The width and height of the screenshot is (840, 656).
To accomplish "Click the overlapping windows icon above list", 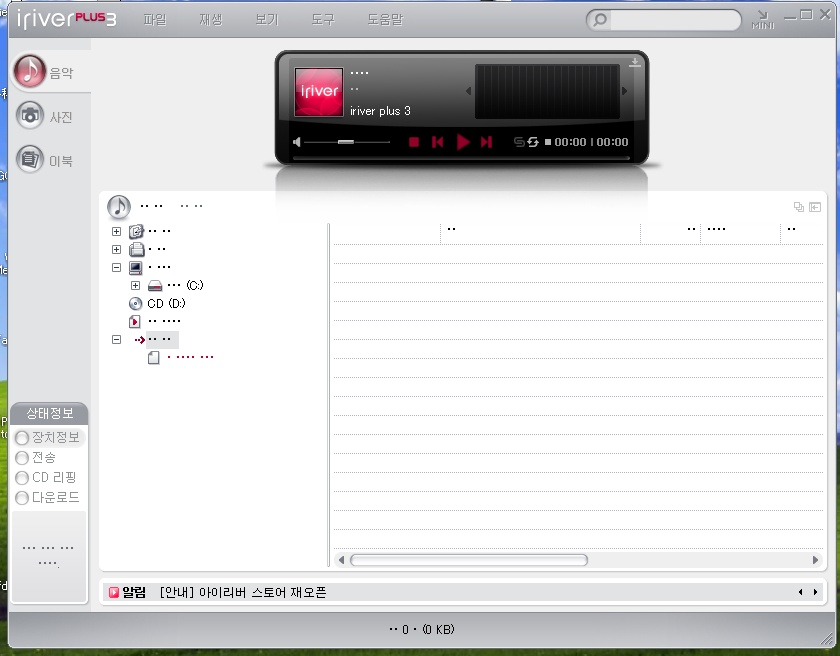I will 799,207.
